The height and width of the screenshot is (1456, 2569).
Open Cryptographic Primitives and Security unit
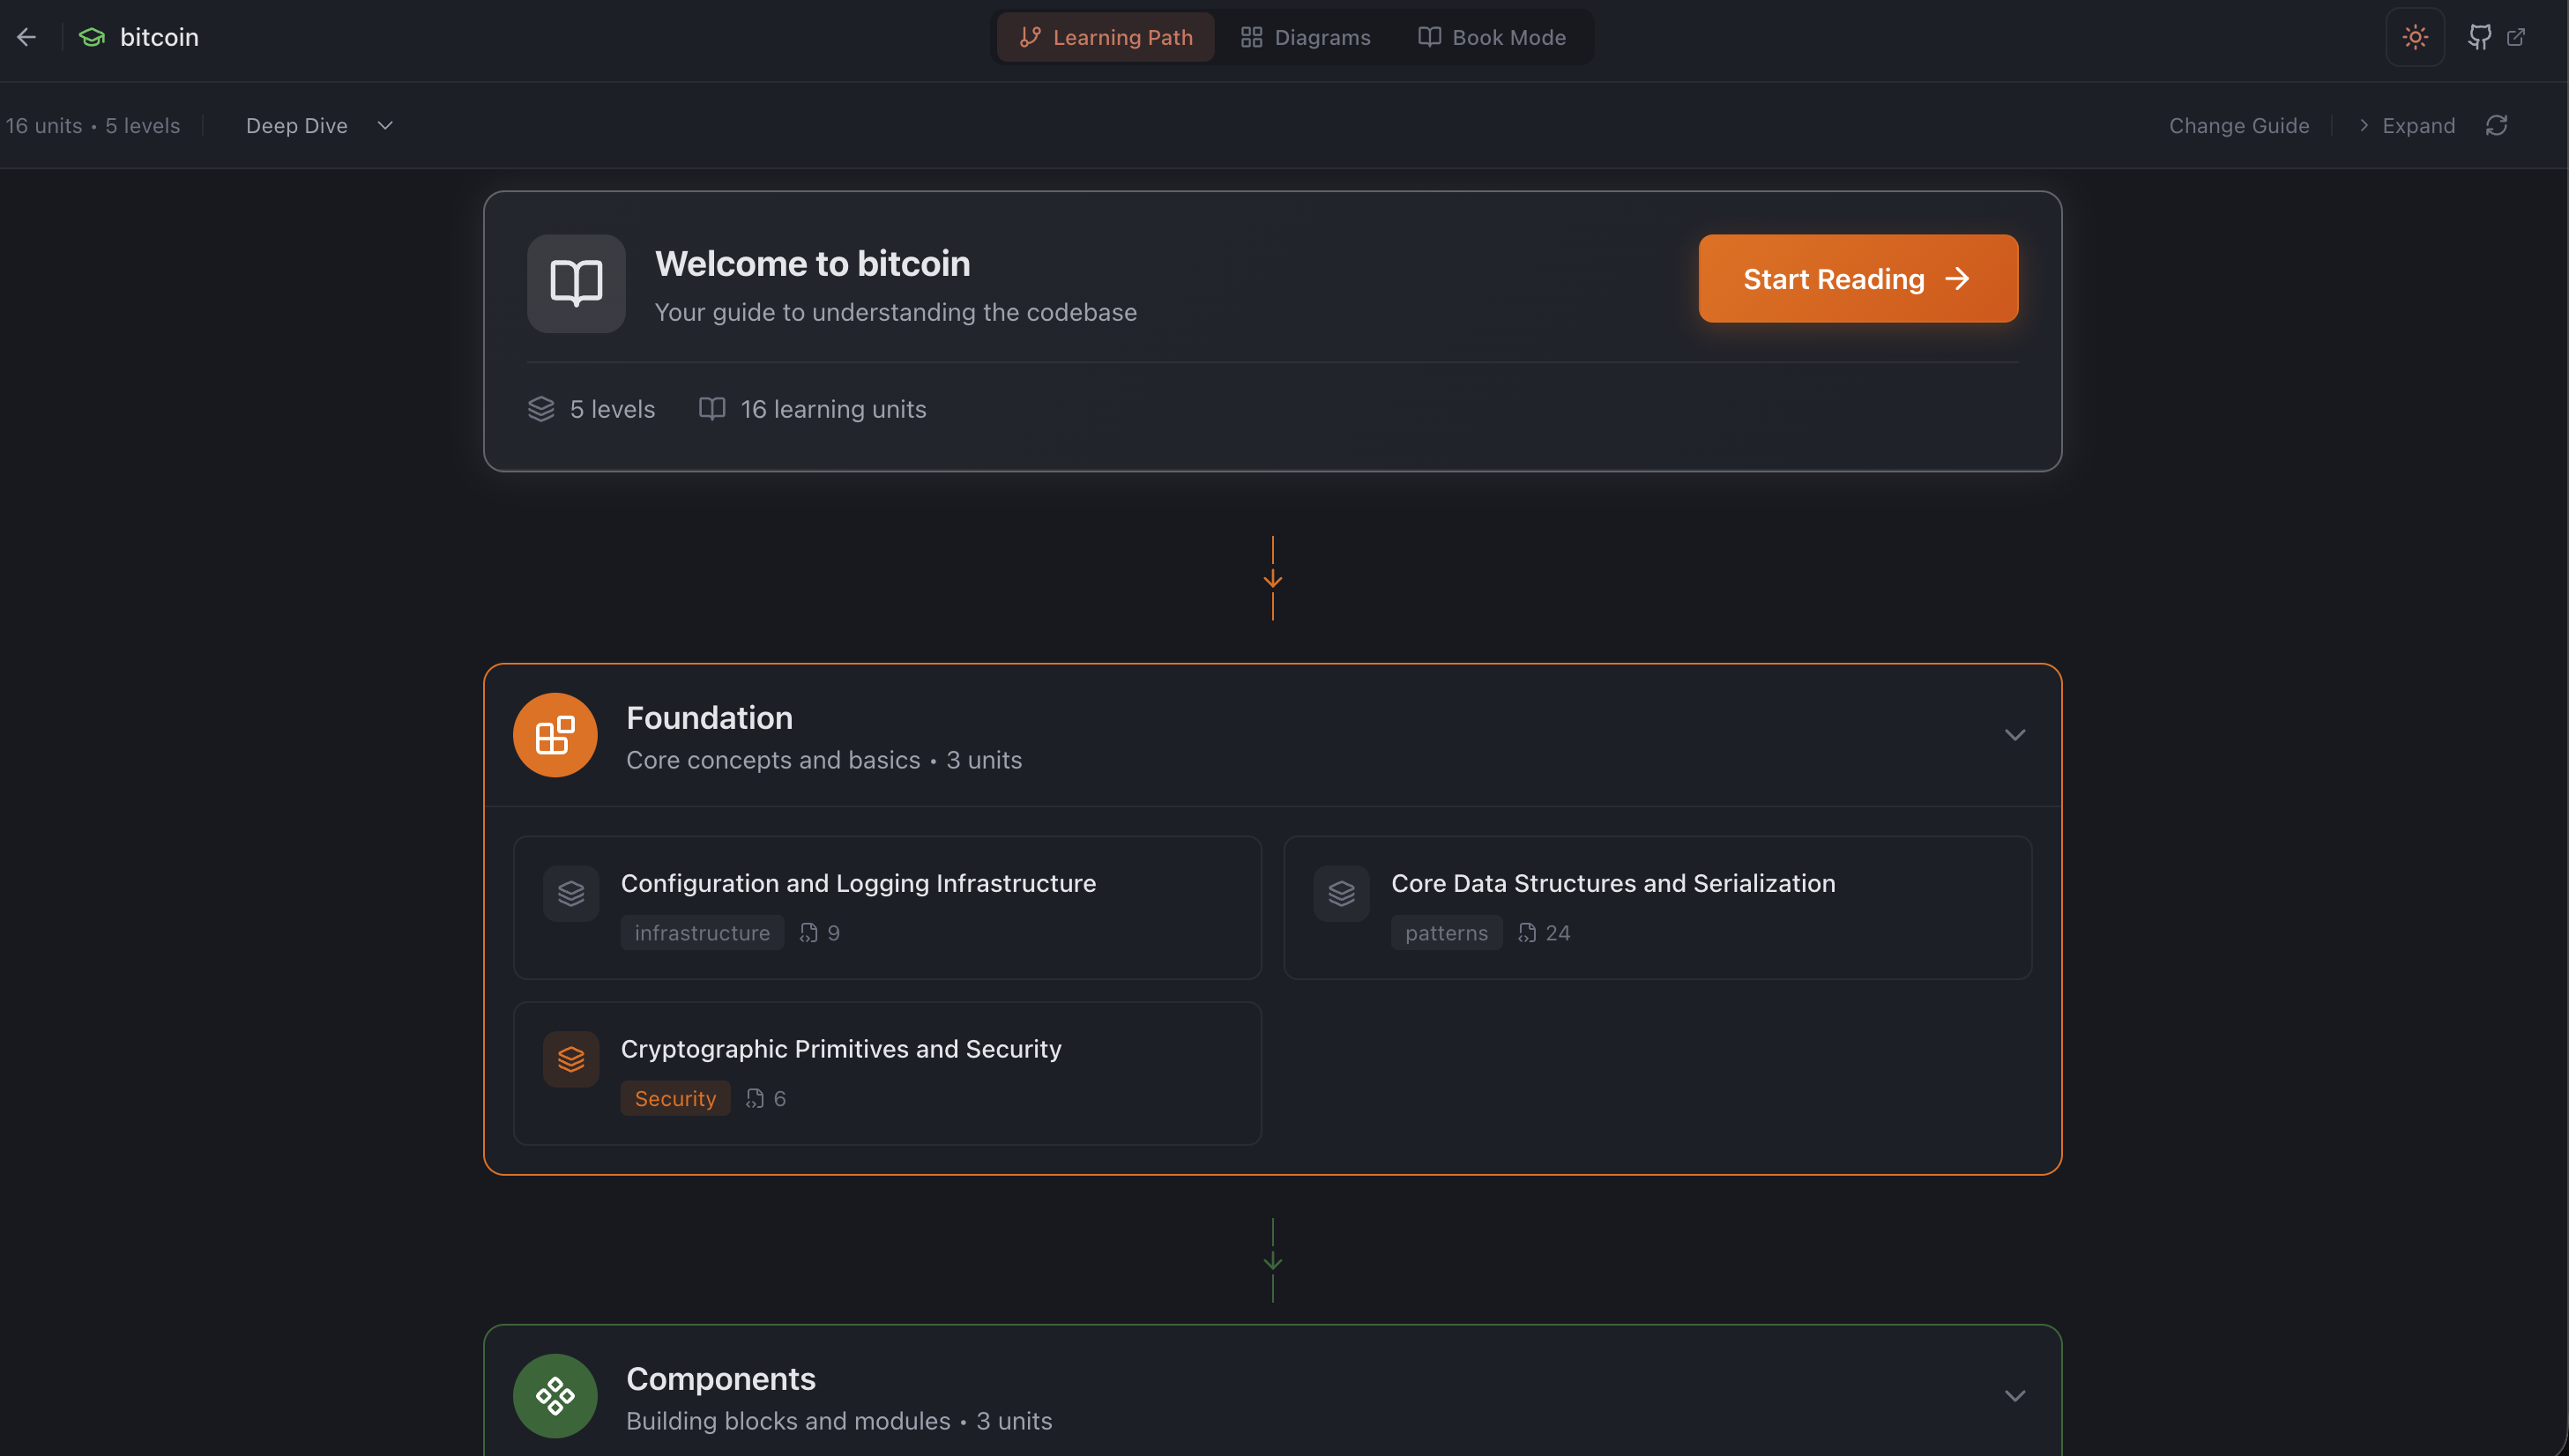(x=887, y=1073)
